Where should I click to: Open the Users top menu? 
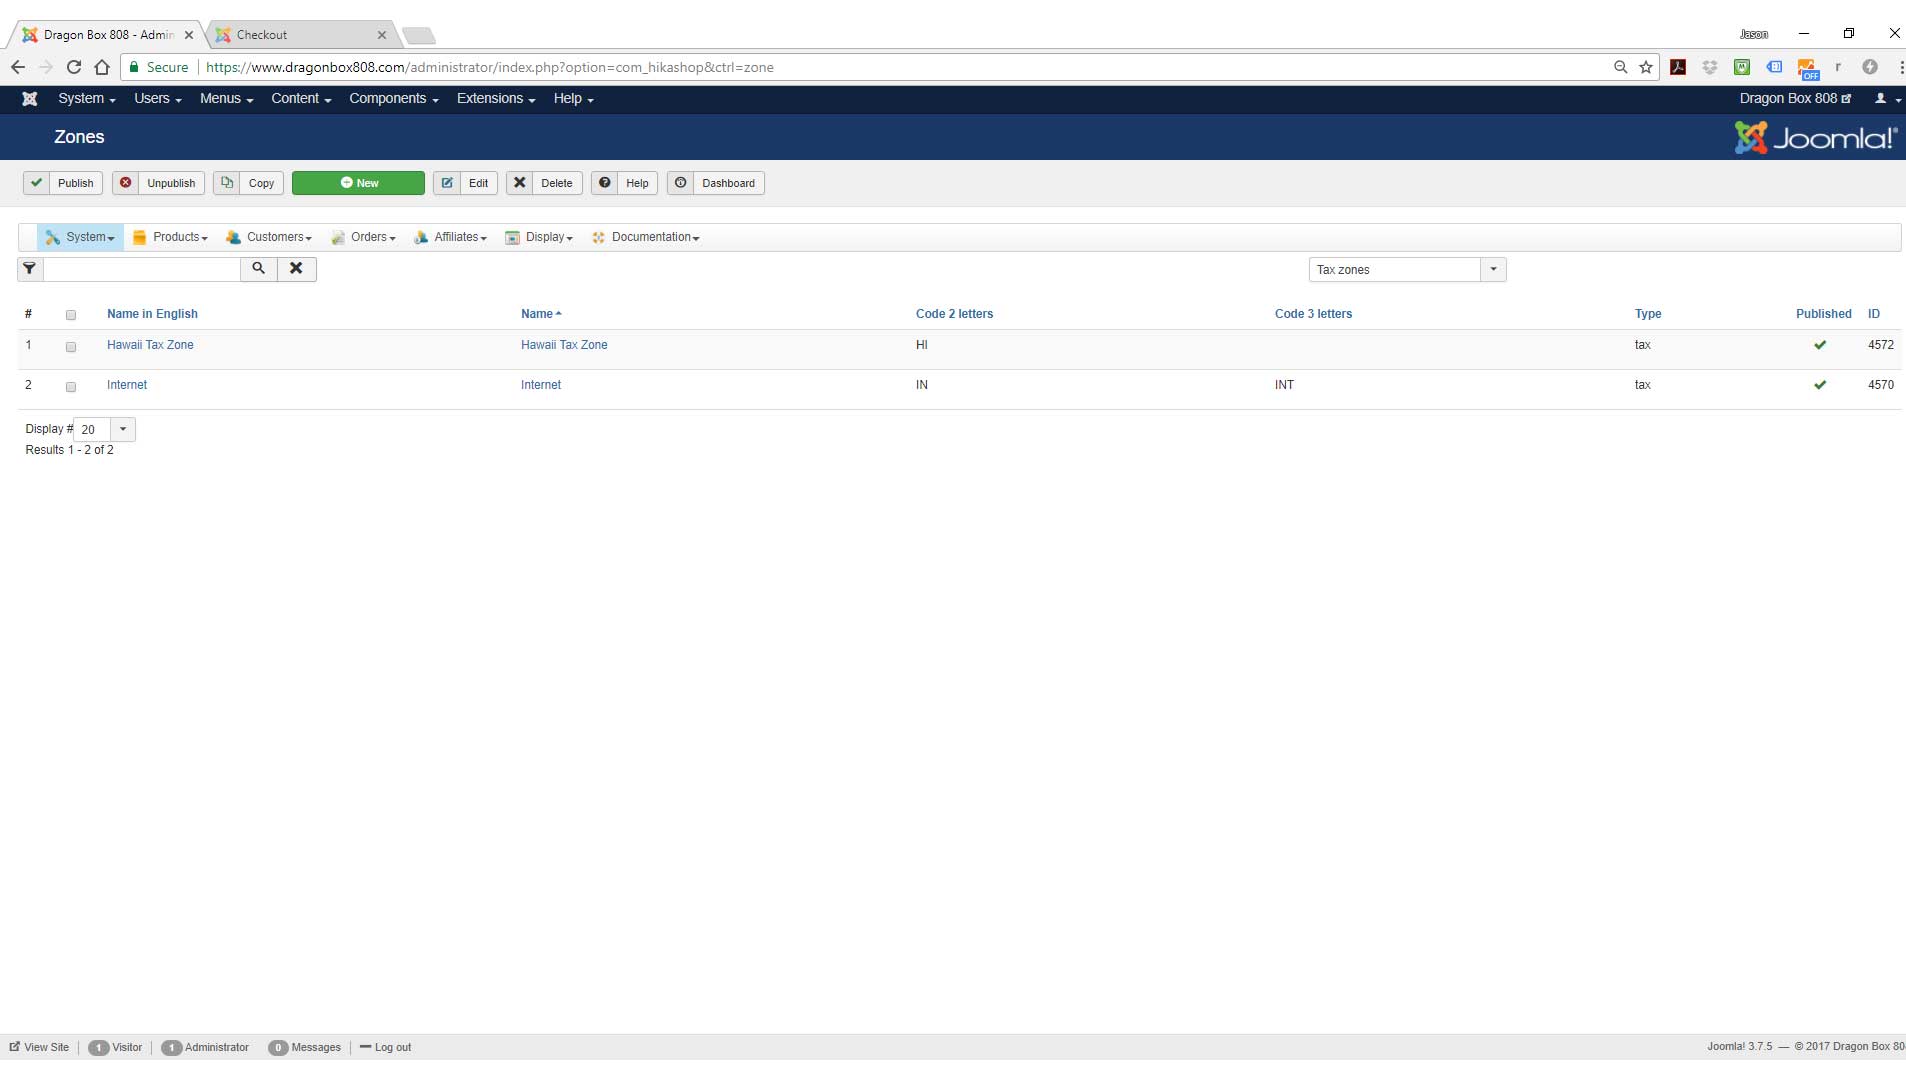pyautogui.click(x=158, y=98)
